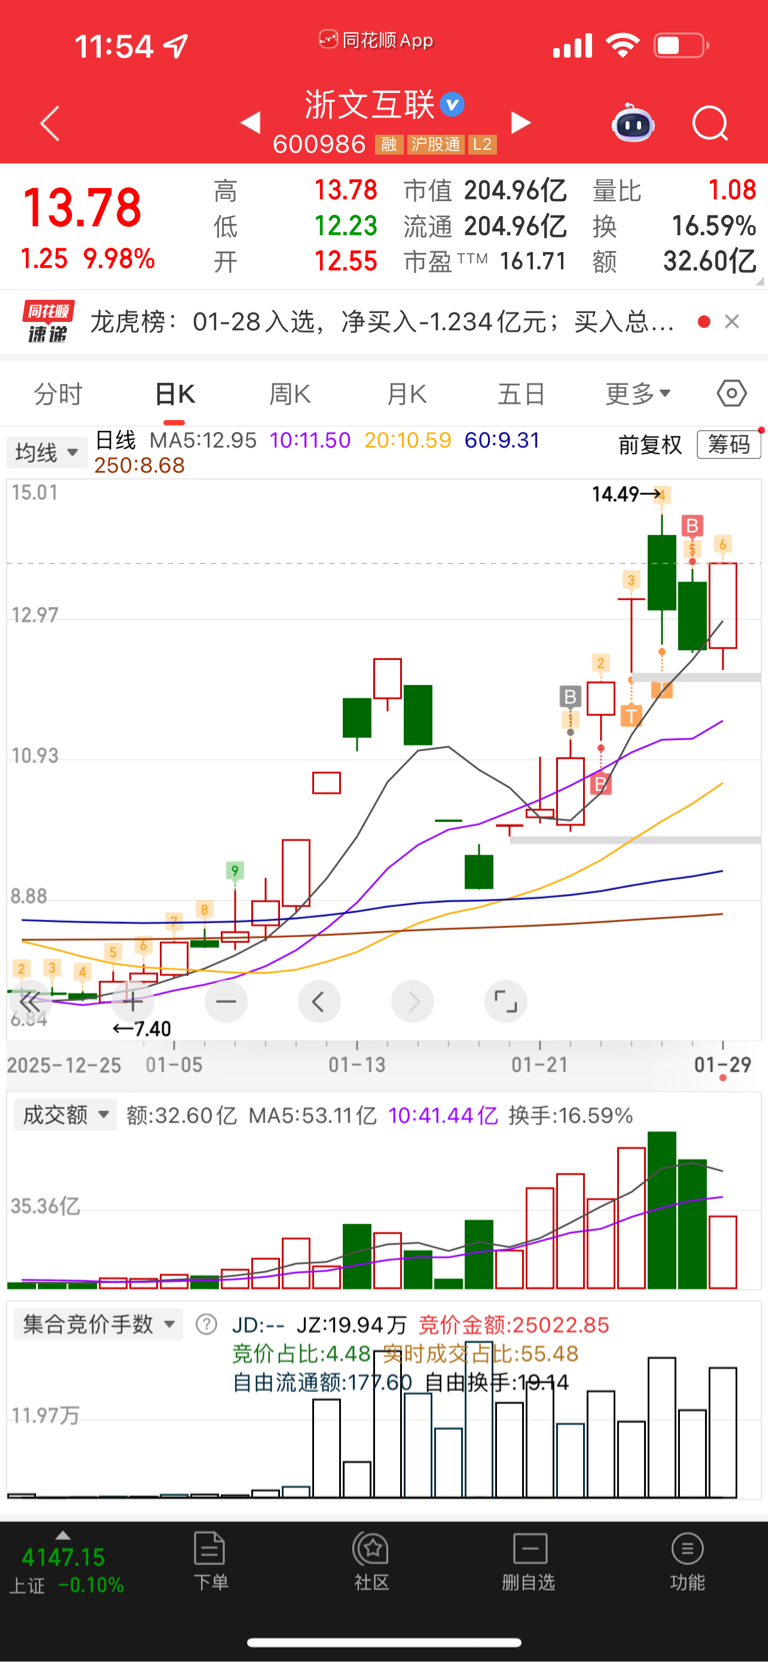Open the 功能 functions menu

(687, 1561)
